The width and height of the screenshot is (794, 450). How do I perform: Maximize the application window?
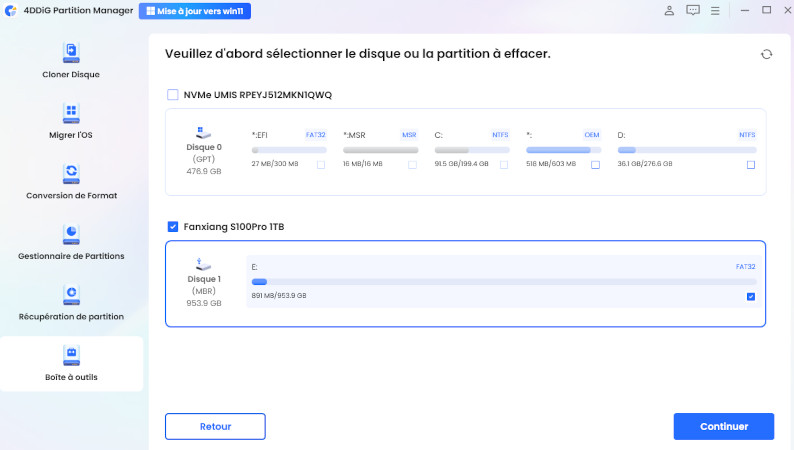click(767, 11)
